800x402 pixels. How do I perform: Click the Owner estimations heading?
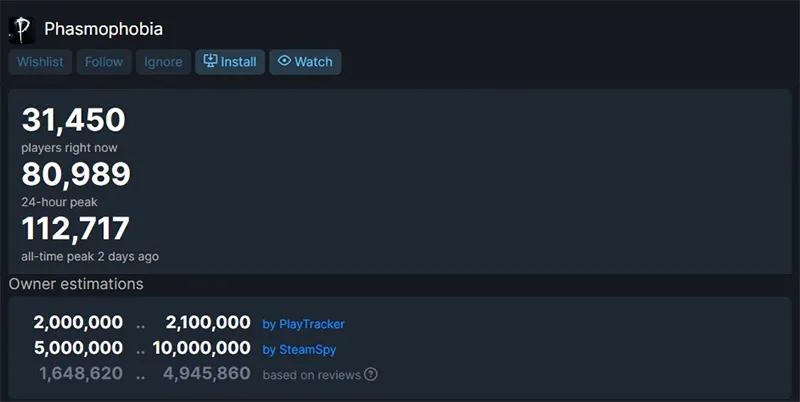click(x=76, y=284)
